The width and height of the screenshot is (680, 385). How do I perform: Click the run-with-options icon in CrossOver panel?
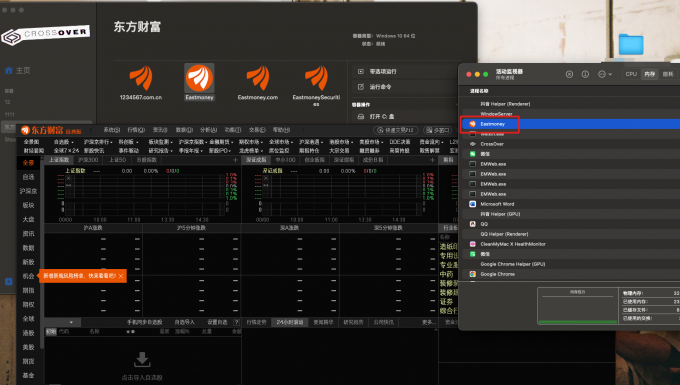360,71
